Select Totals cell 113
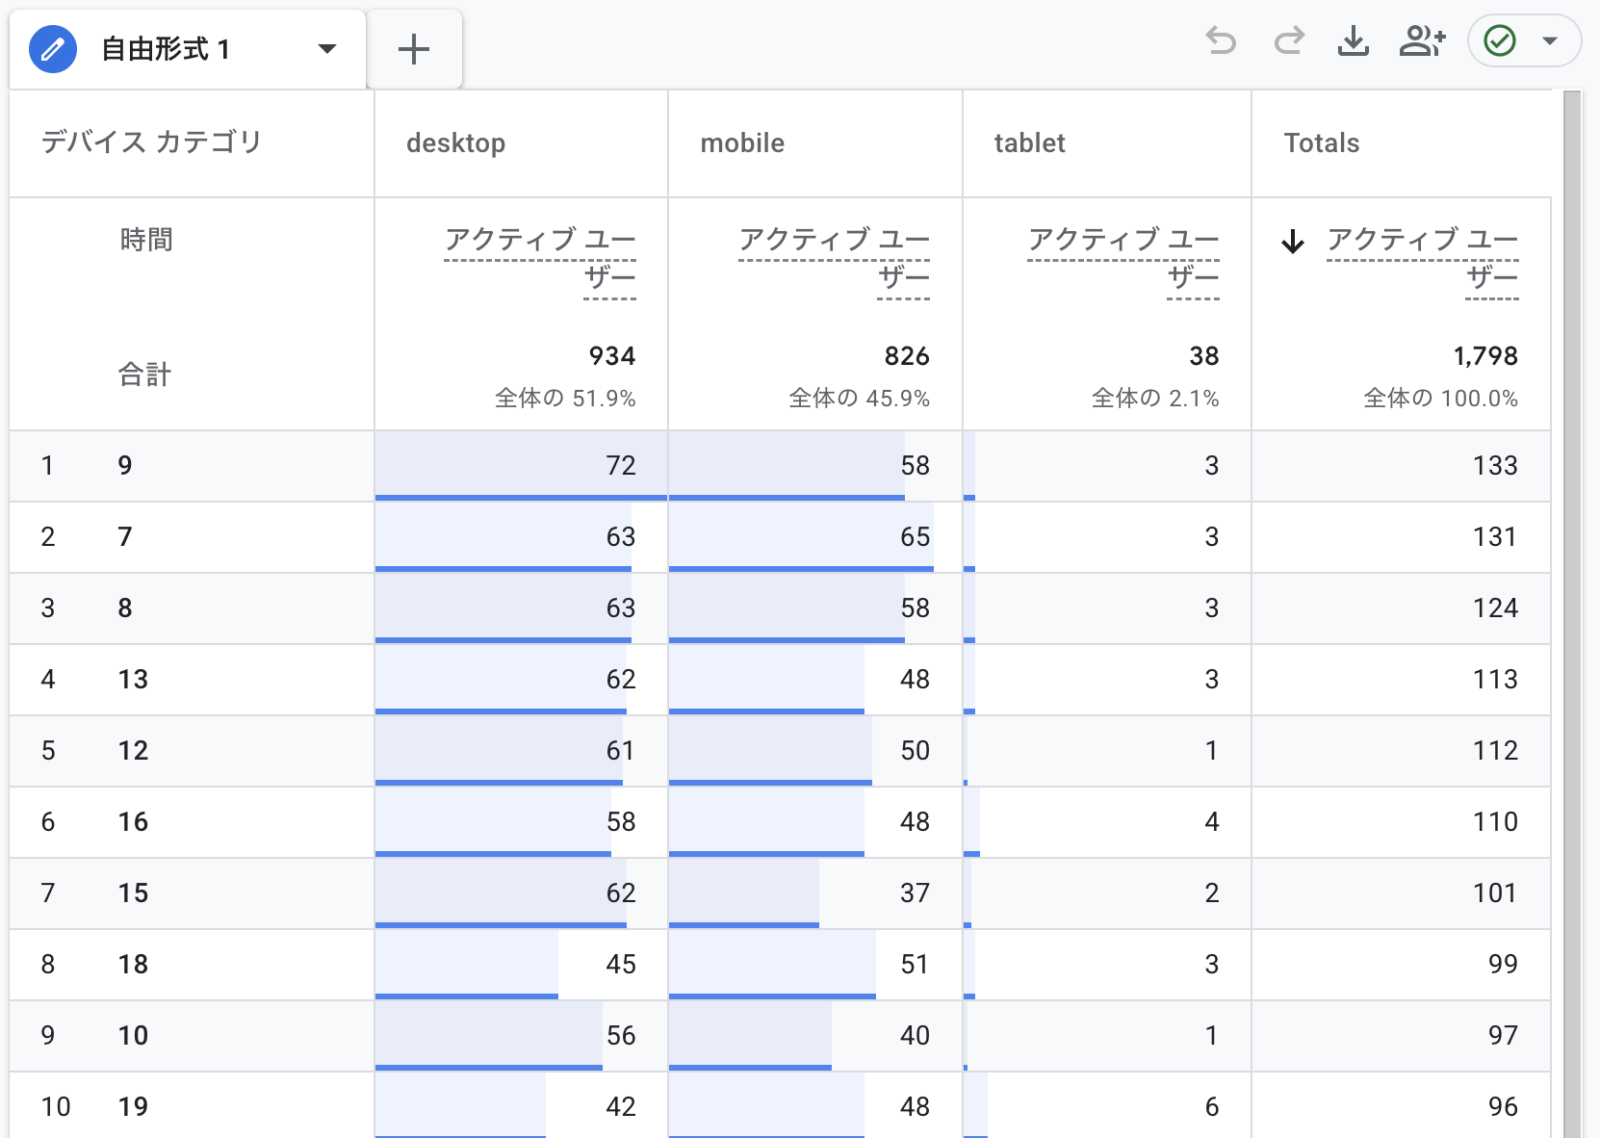 click(1401, 679)
